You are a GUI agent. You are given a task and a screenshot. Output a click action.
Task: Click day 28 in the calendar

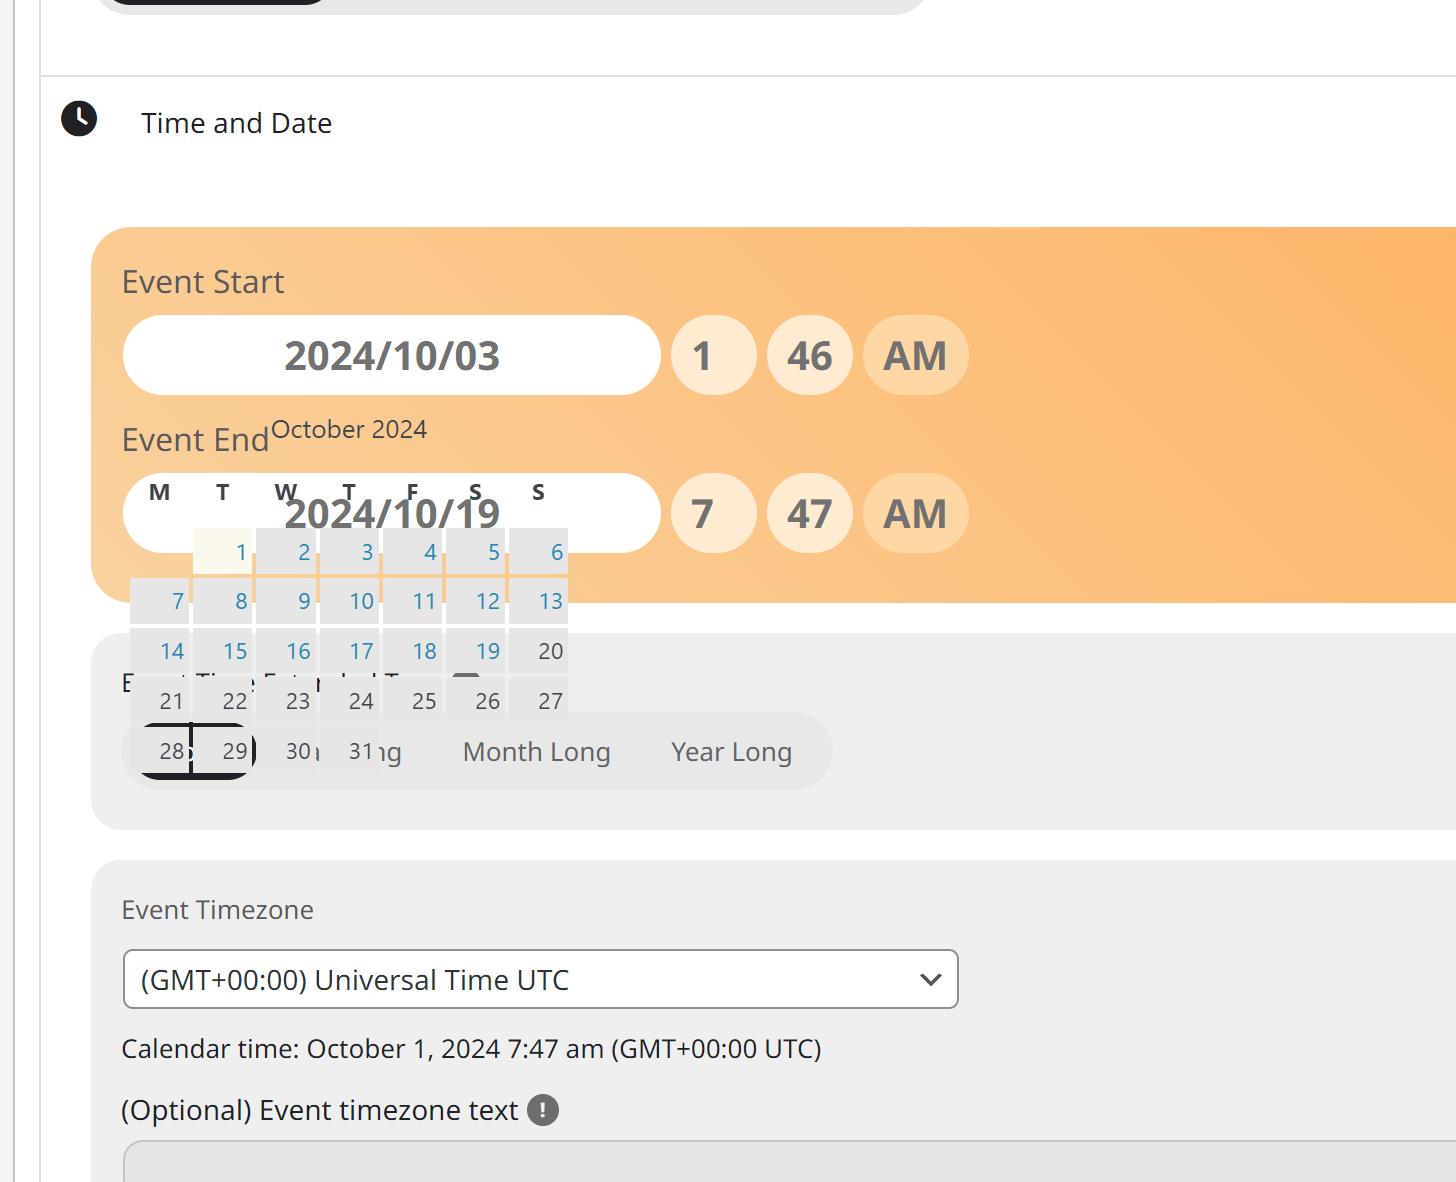(160, 751)
